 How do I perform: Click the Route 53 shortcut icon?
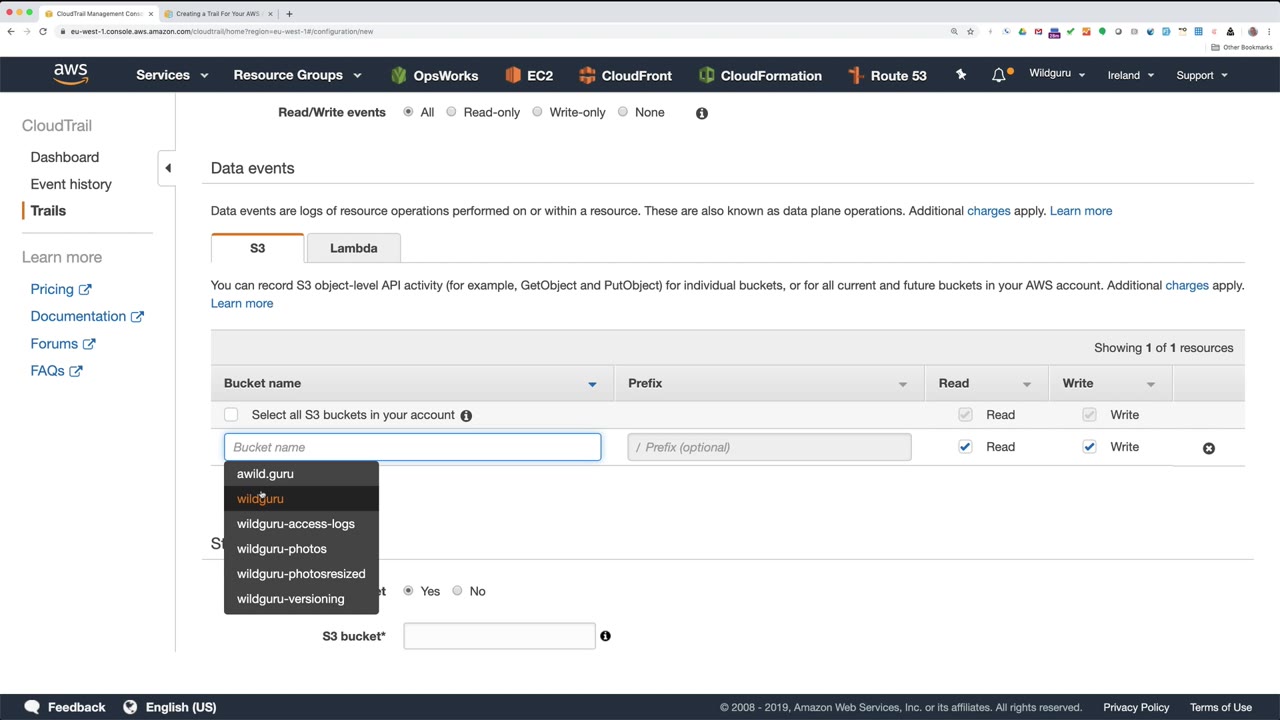click(x=855, y=75)
